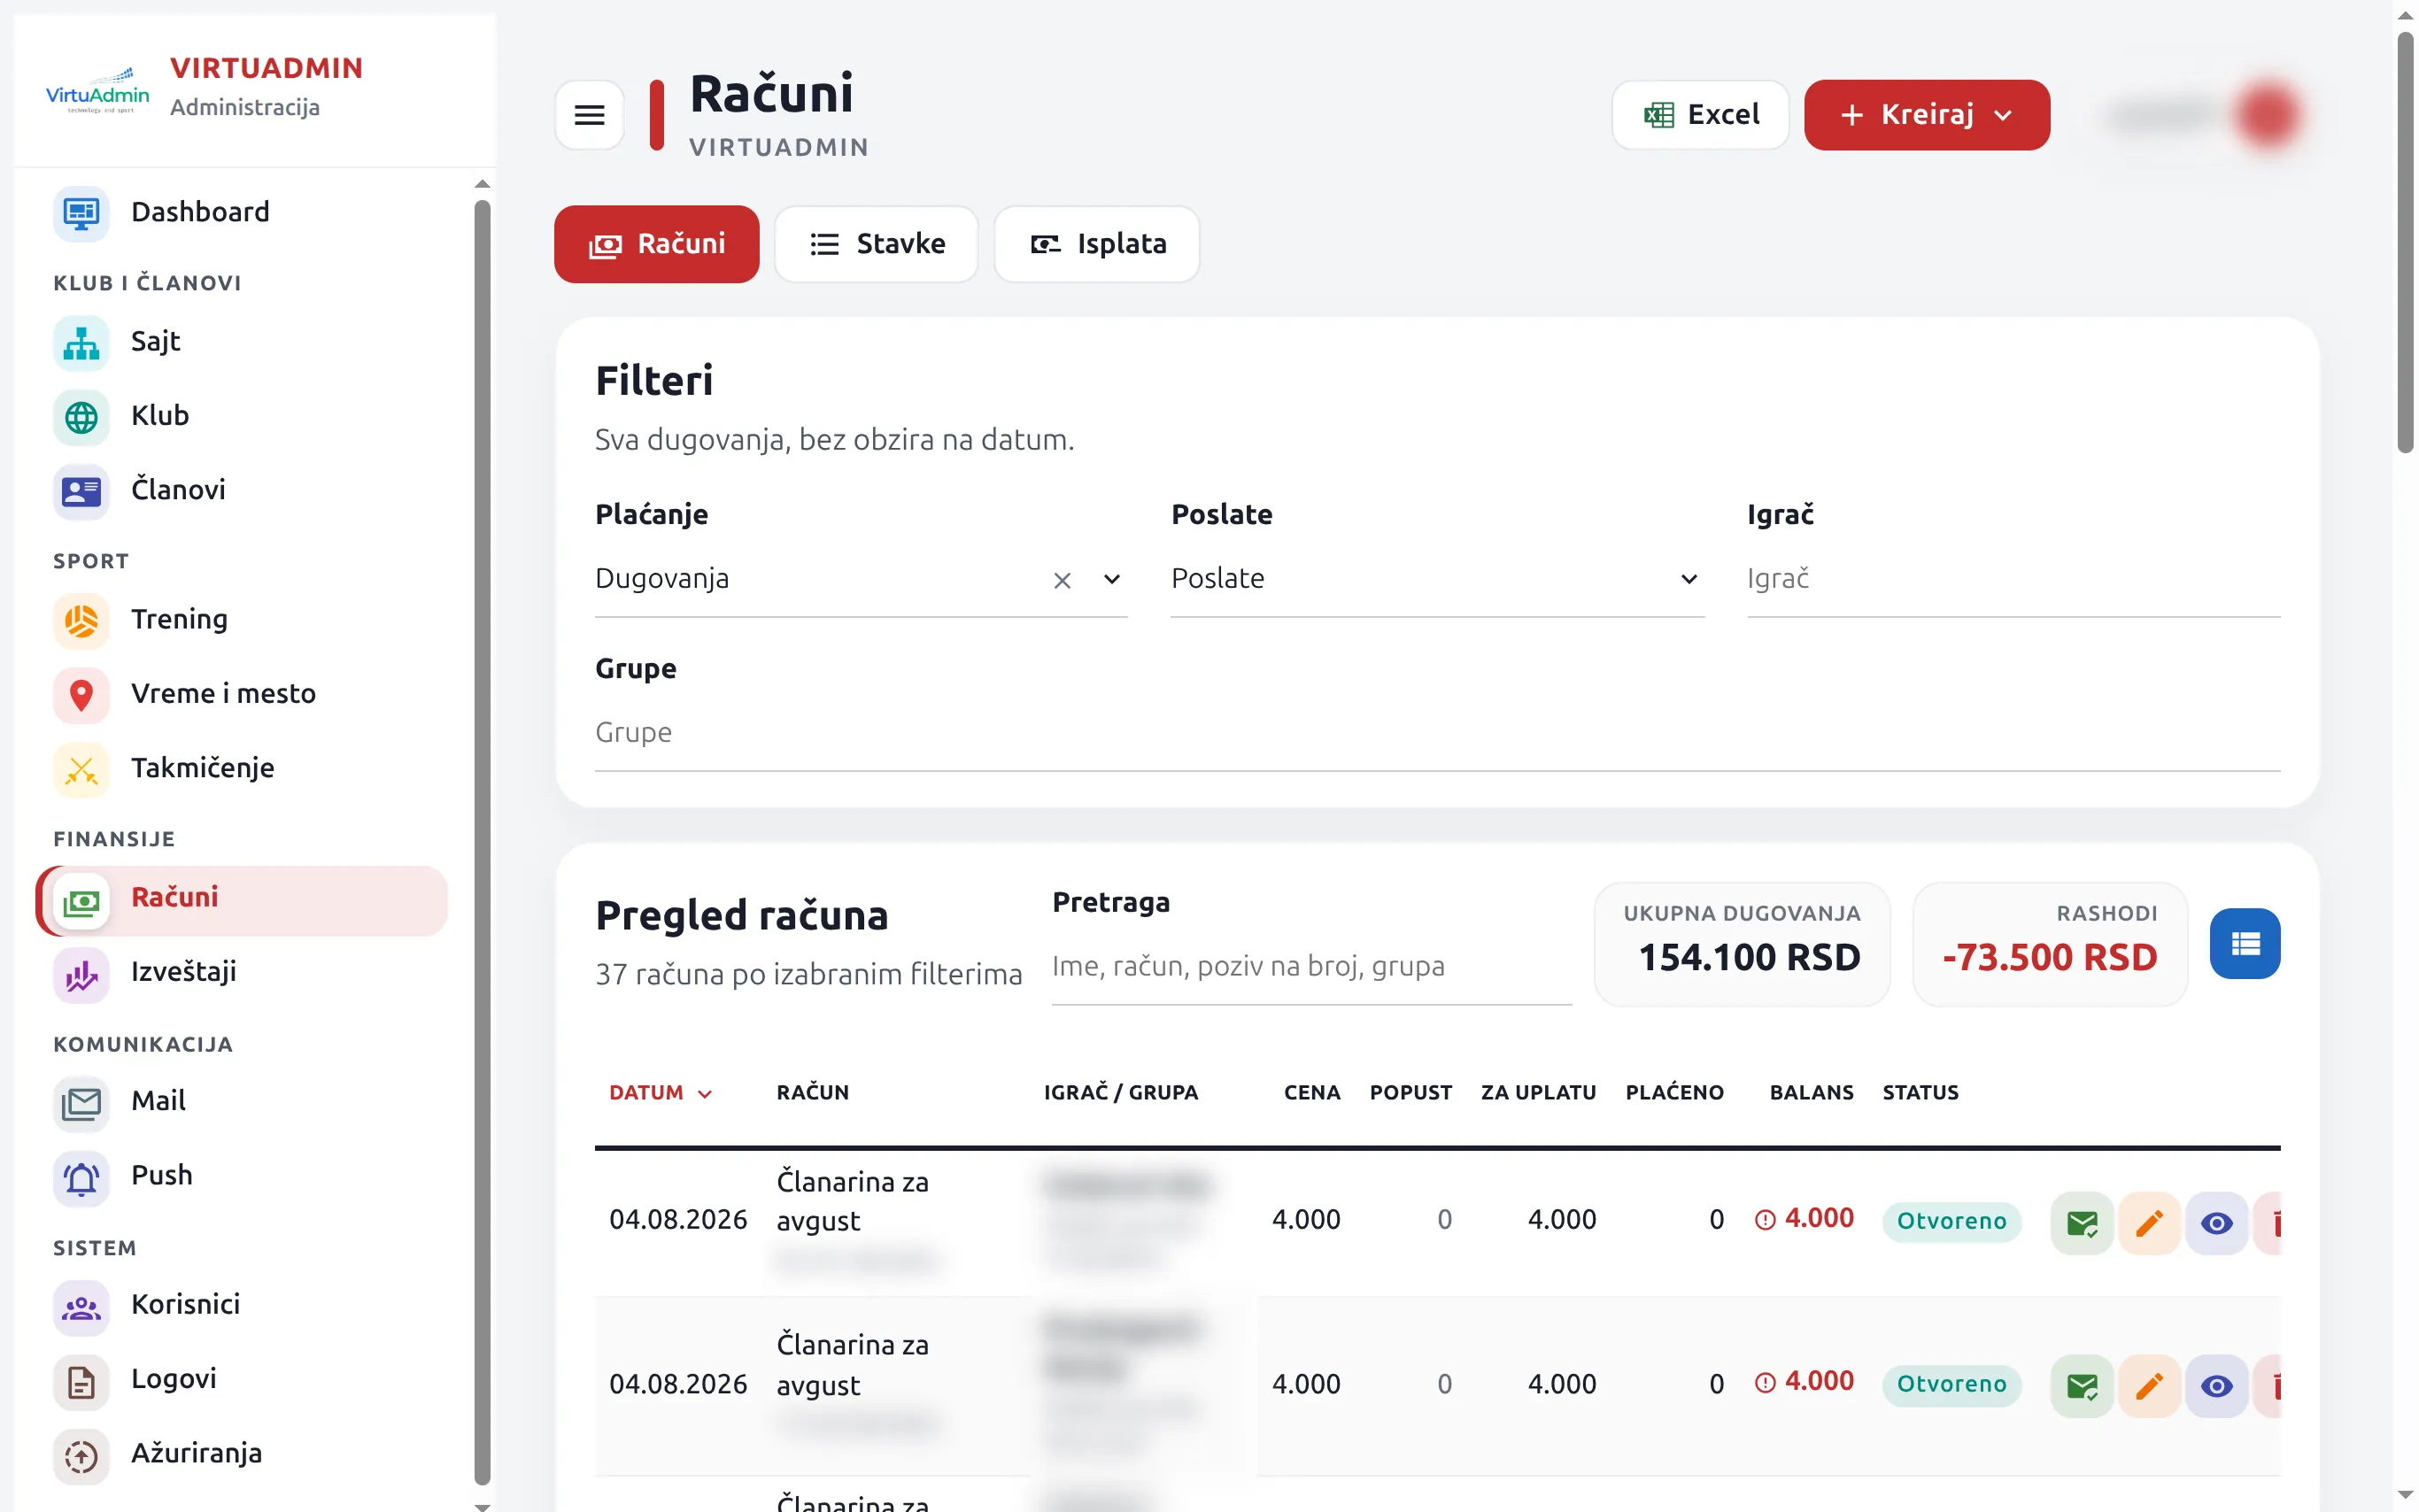The image size is (2419, 1512).
Task: Click the VirtuAdmin logo
Action: pos(97,91)
